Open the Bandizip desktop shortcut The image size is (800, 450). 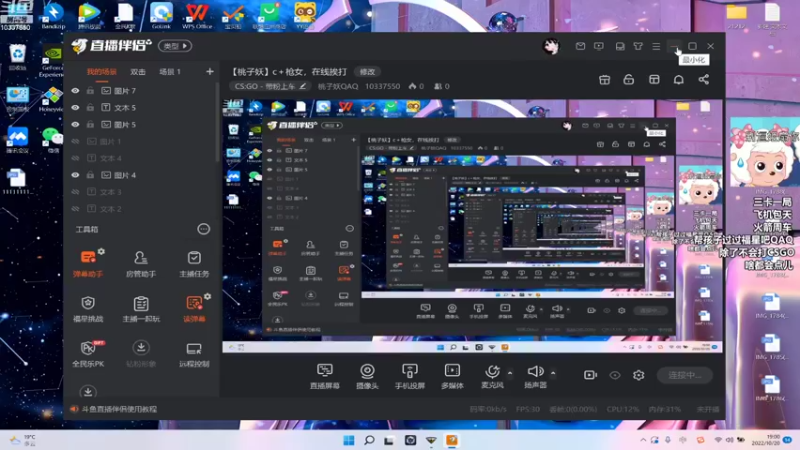(x=53, y=16)
